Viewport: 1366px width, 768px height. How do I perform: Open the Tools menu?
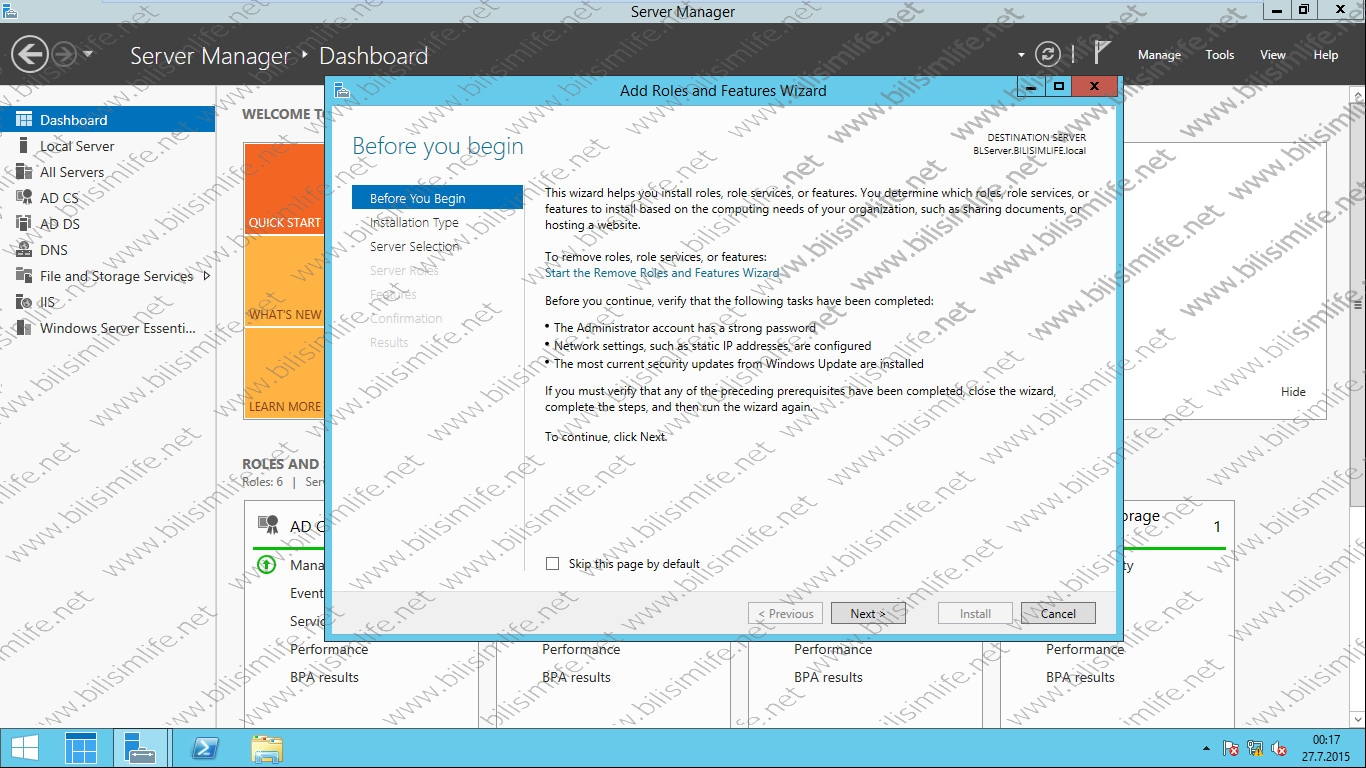click(x=1219, y=55)
